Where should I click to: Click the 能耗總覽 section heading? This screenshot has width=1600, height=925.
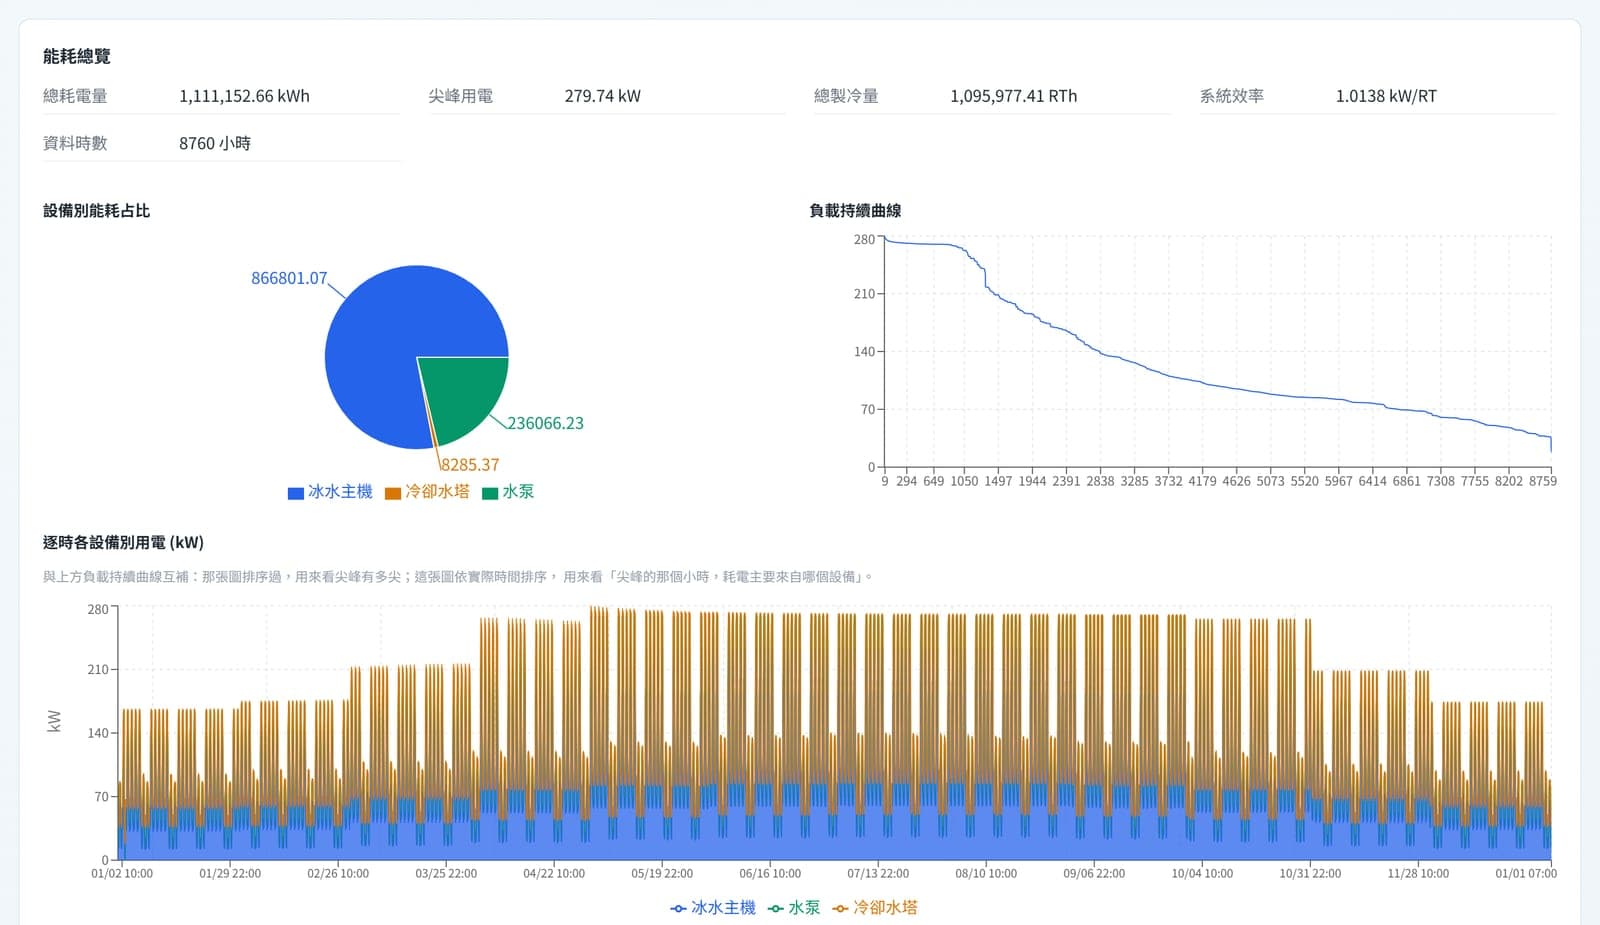pos(77,56)
